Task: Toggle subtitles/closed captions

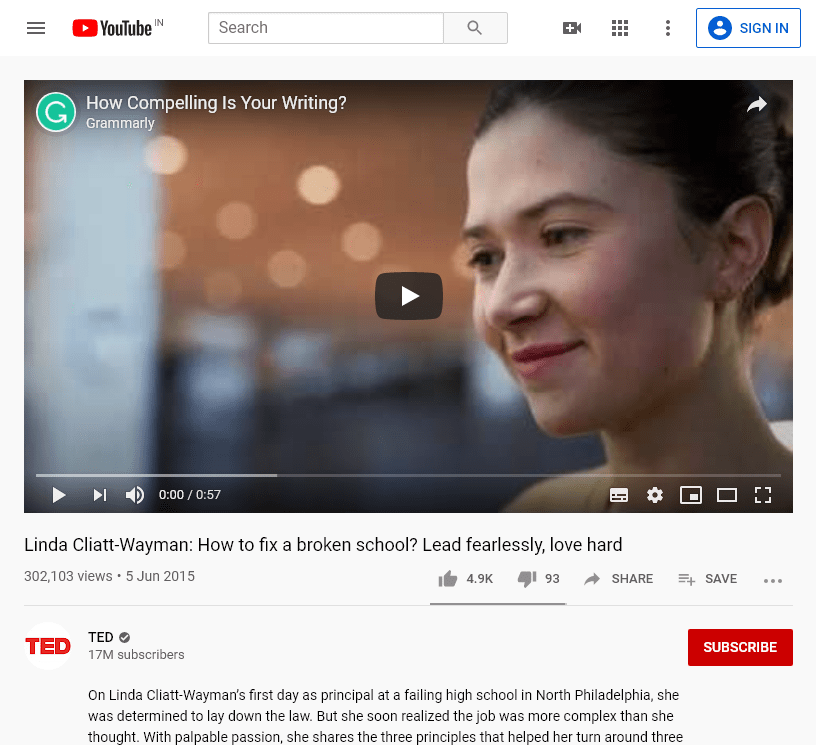Action: tap(619, 495)
